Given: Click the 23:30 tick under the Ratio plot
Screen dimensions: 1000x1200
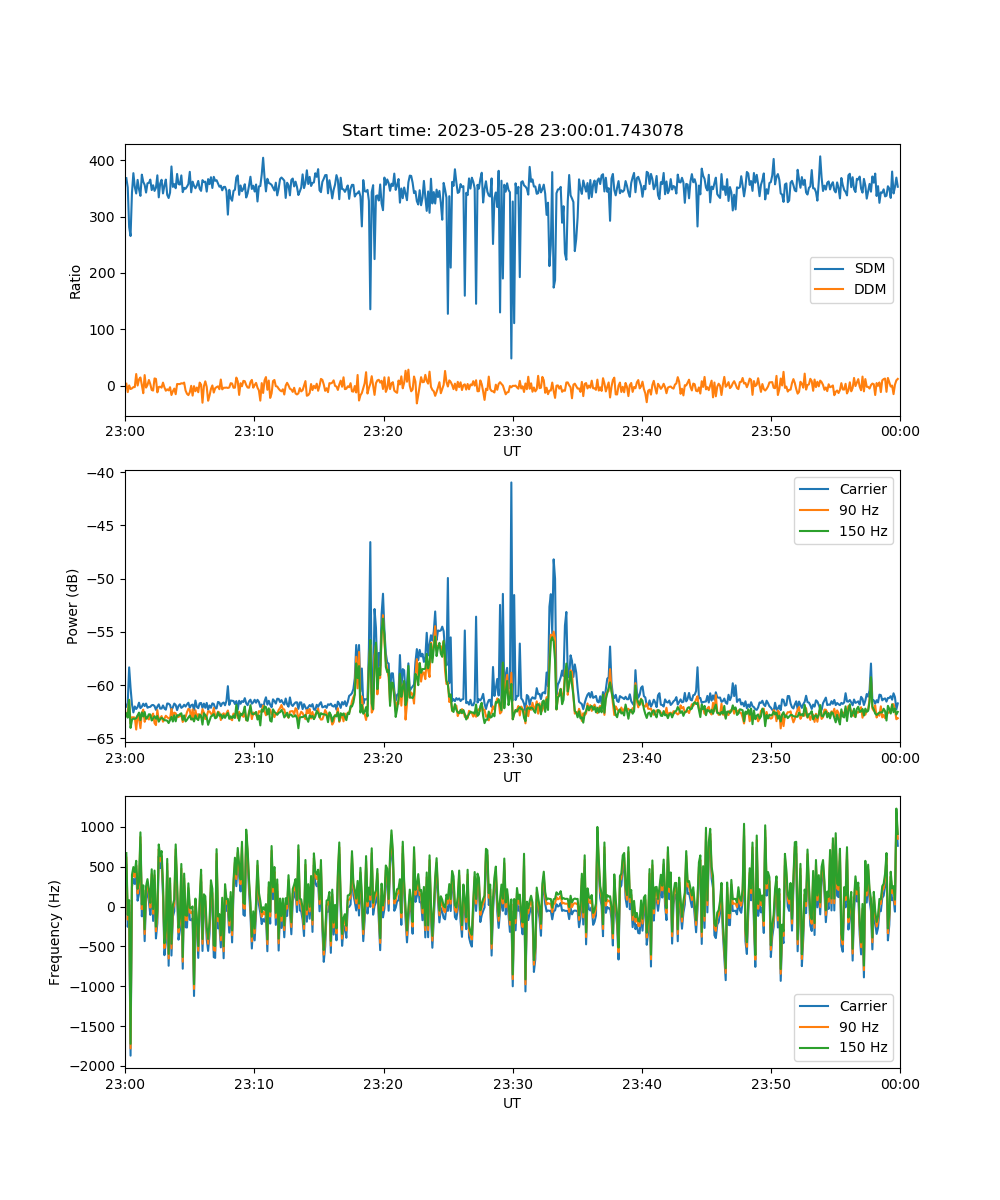Looking at the screenshot, I should 513,431.
